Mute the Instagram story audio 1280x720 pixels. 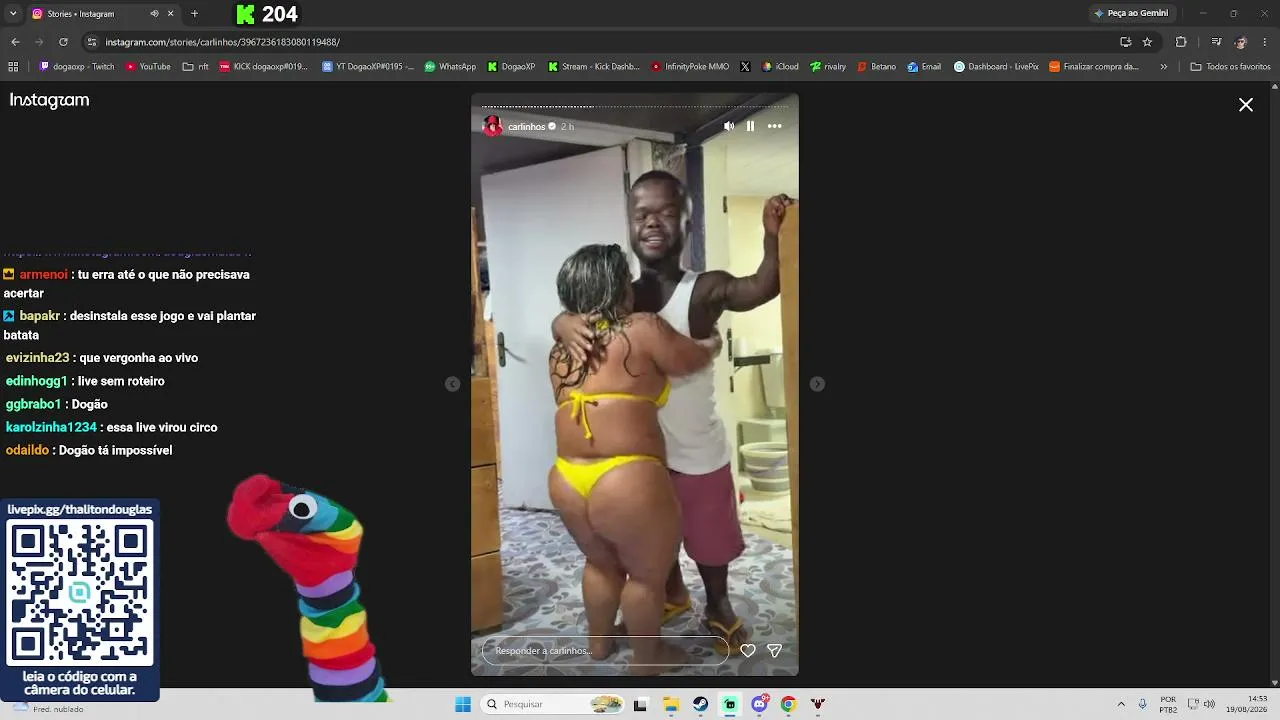point(728,126)
